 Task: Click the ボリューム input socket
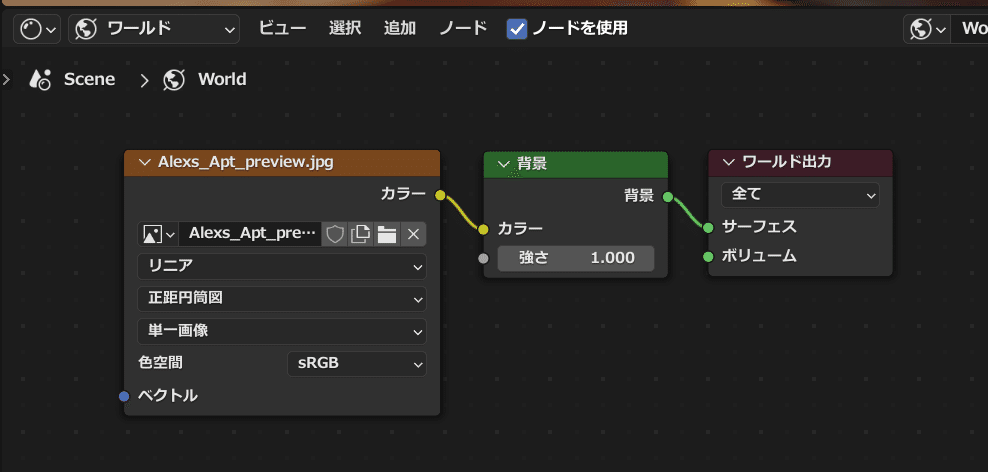[708, 256]
